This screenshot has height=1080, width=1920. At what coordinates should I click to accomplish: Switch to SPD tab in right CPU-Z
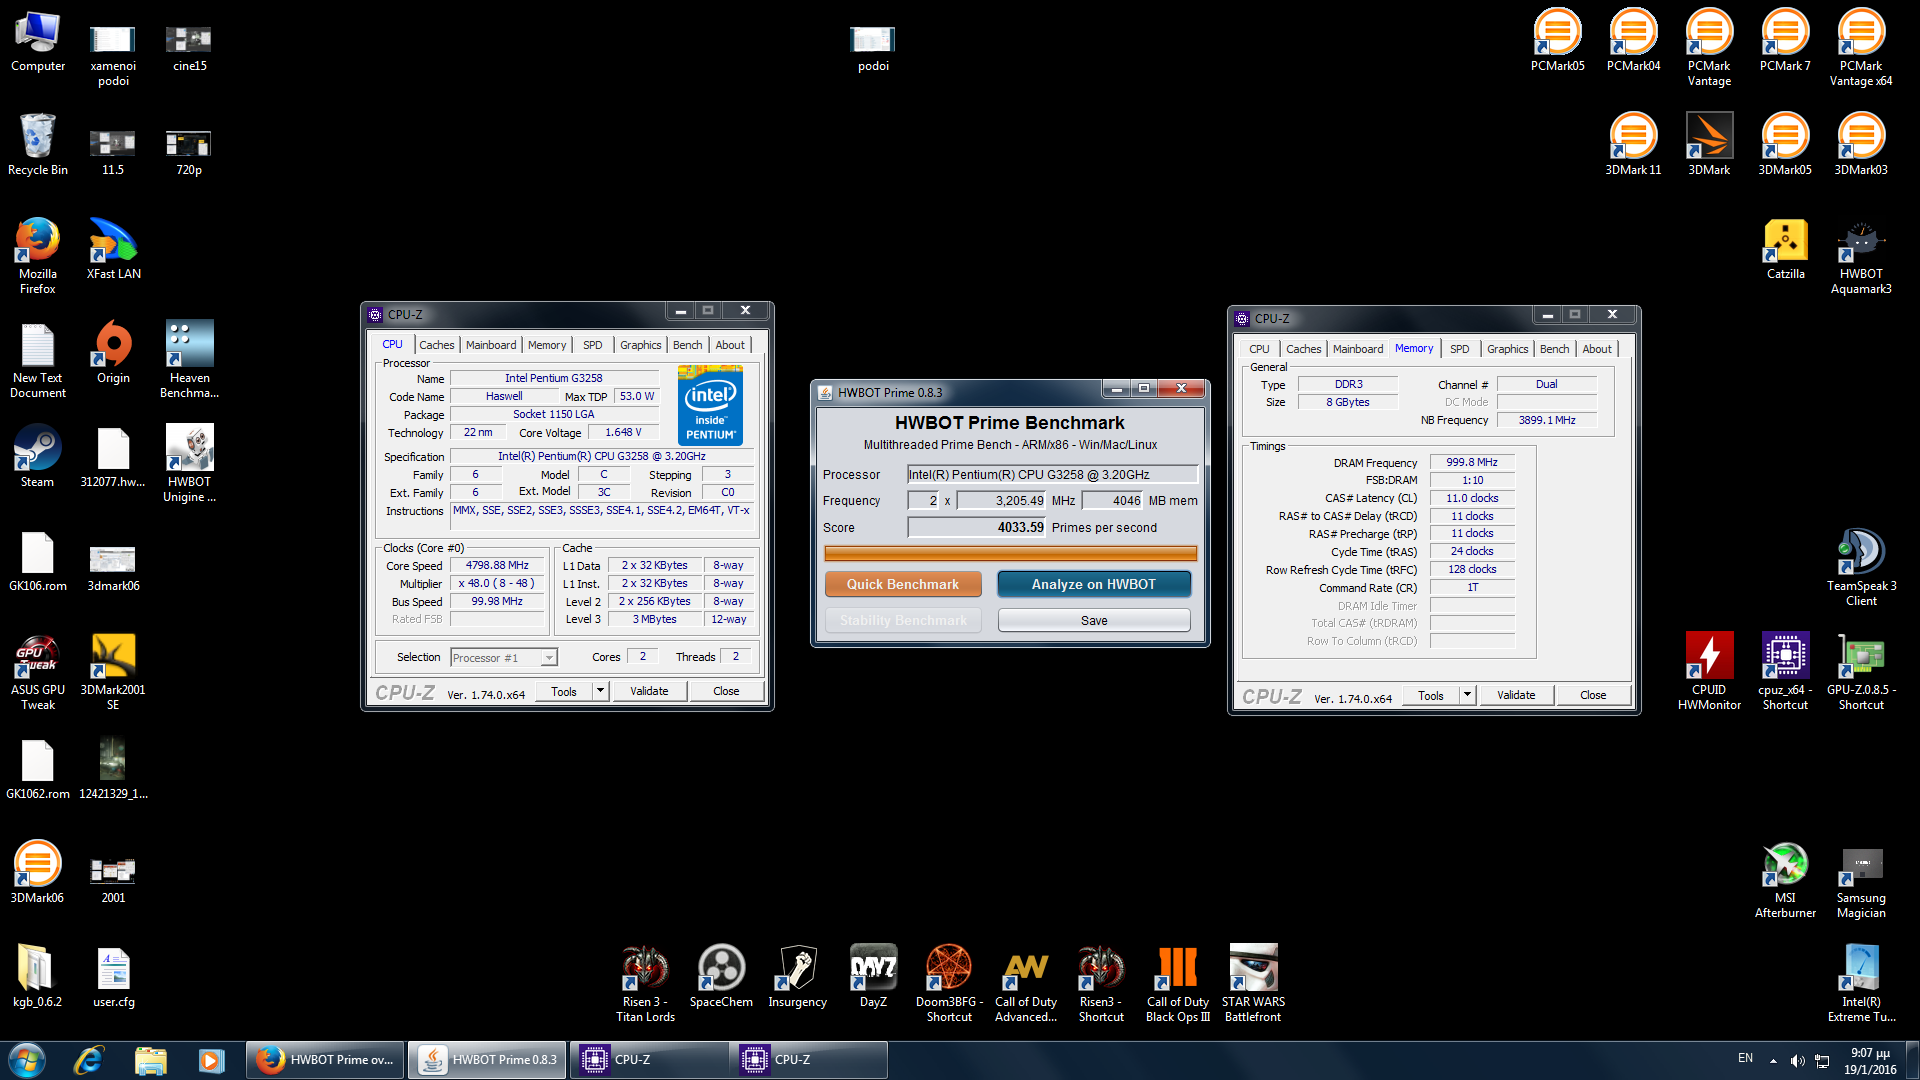coord(1459,349)
